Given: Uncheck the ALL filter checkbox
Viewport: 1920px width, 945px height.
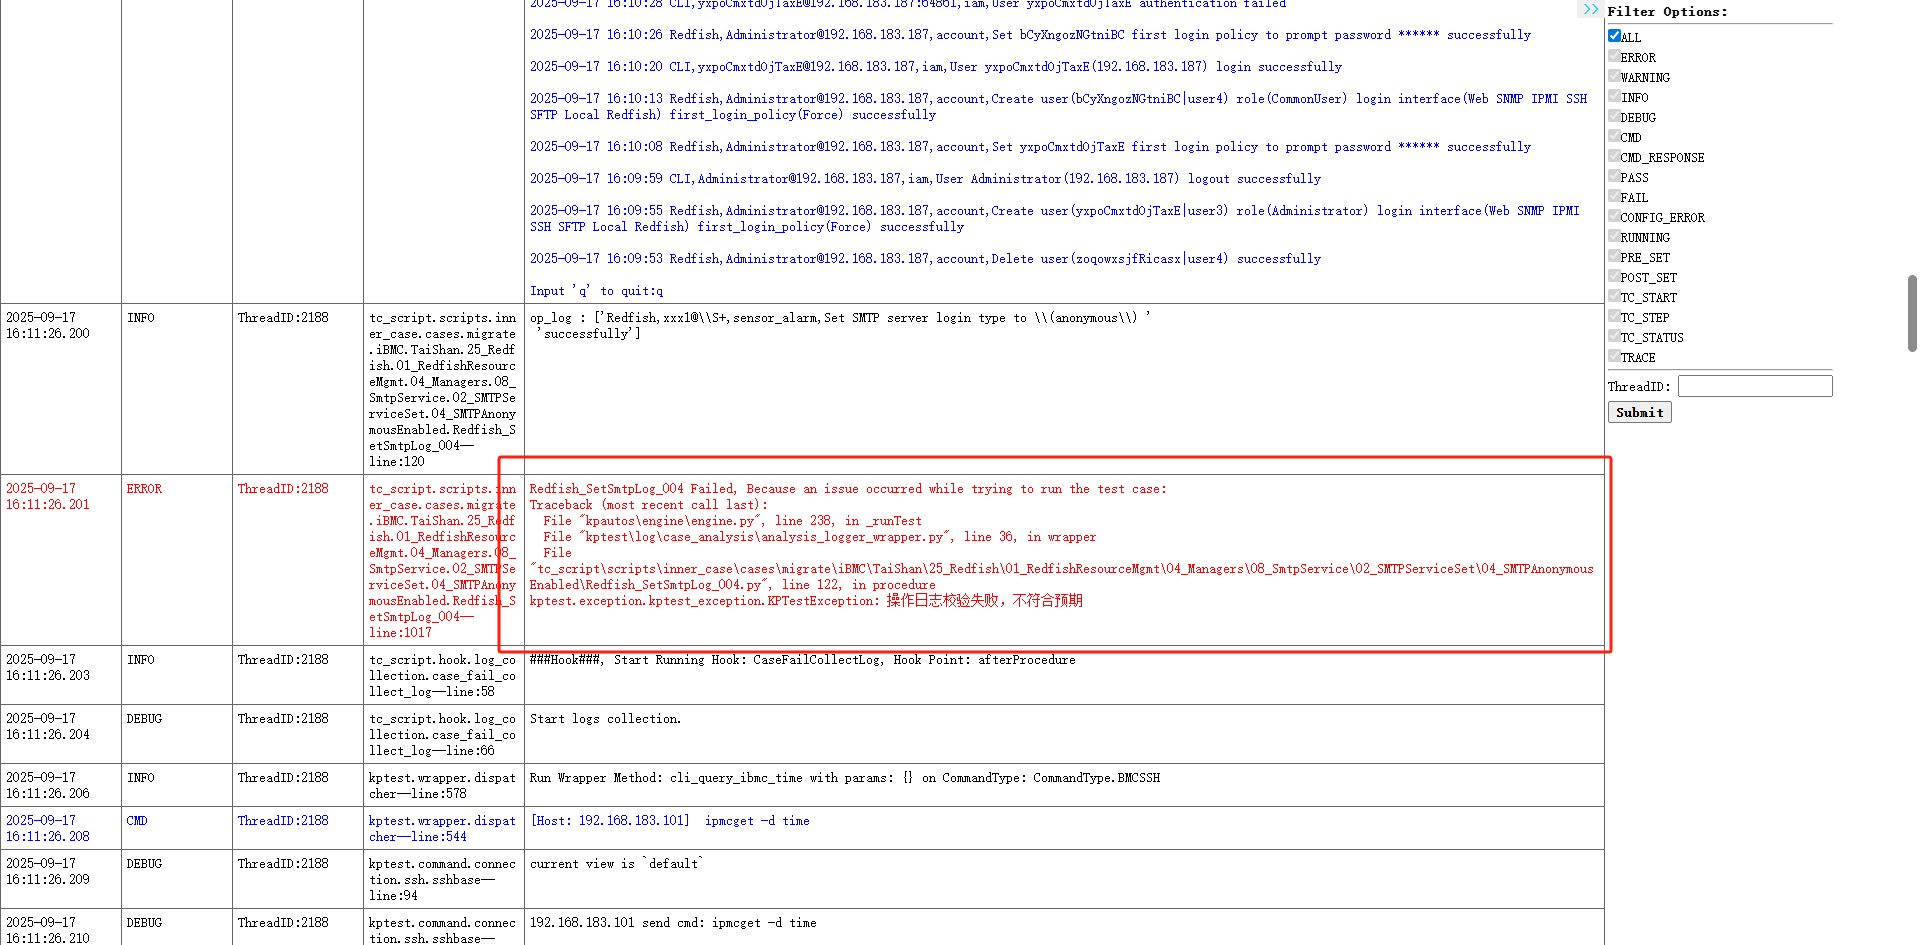Looking at the screenshot, I should [x=1614, y=36].
